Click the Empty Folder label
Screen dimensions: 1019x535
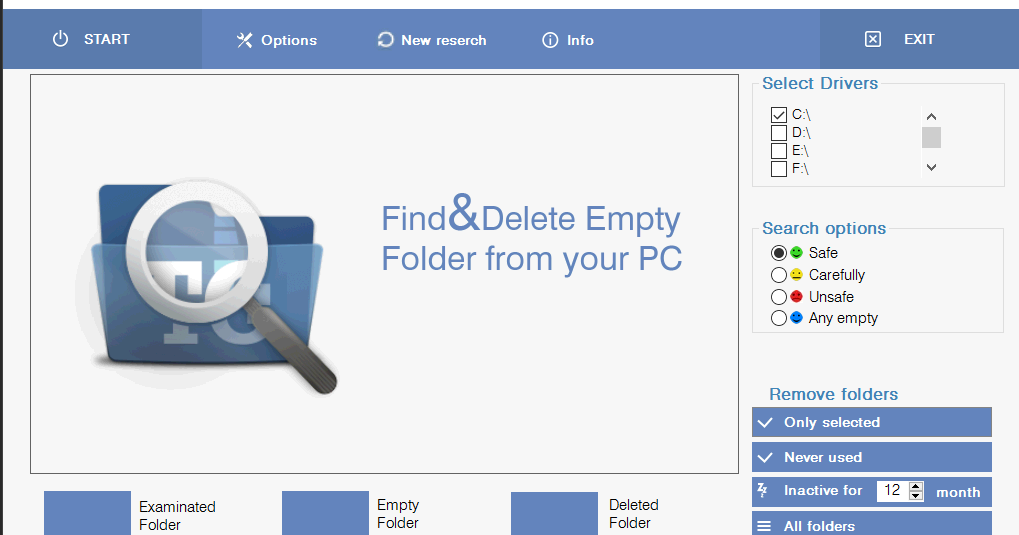[x=398, y=514]
